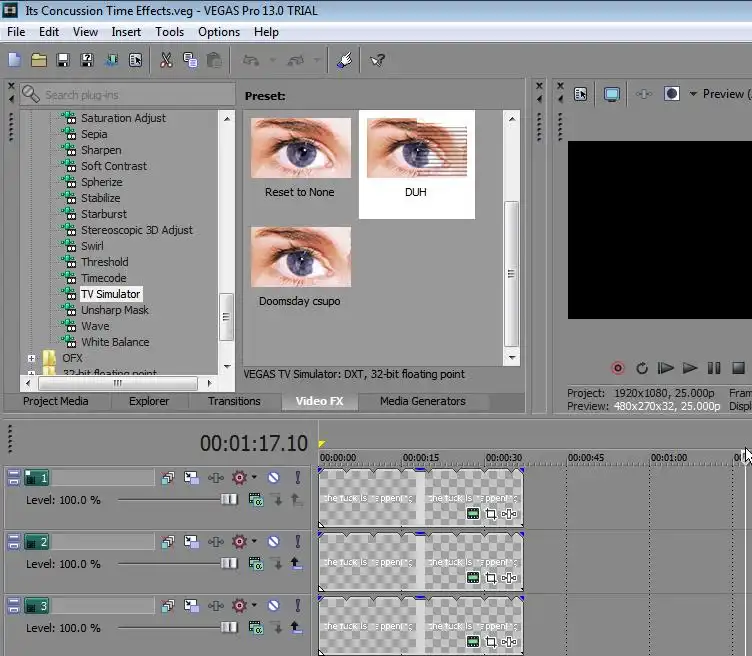752x656 pixels.
Task: Open Project Video Properties in preview panel
Action: pyautogui.click(x=580, y=94)
